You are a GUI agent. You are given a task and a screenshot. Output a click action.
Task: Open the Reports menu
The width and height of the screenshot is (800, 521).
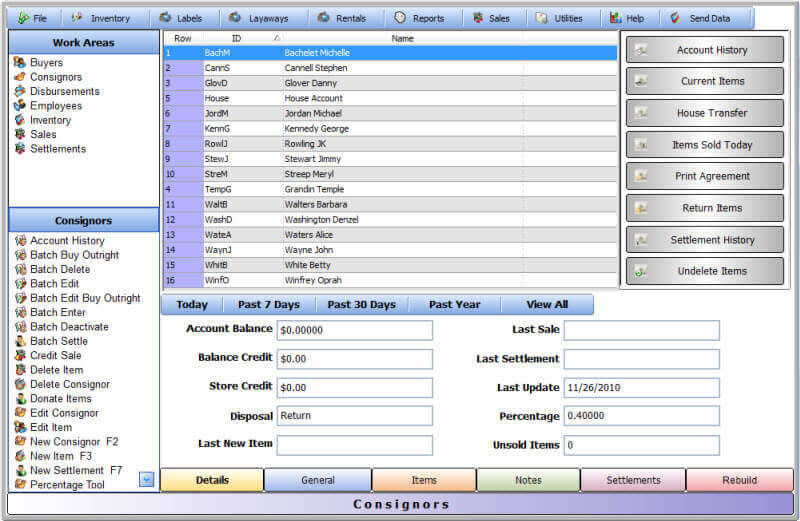[419, 18]
